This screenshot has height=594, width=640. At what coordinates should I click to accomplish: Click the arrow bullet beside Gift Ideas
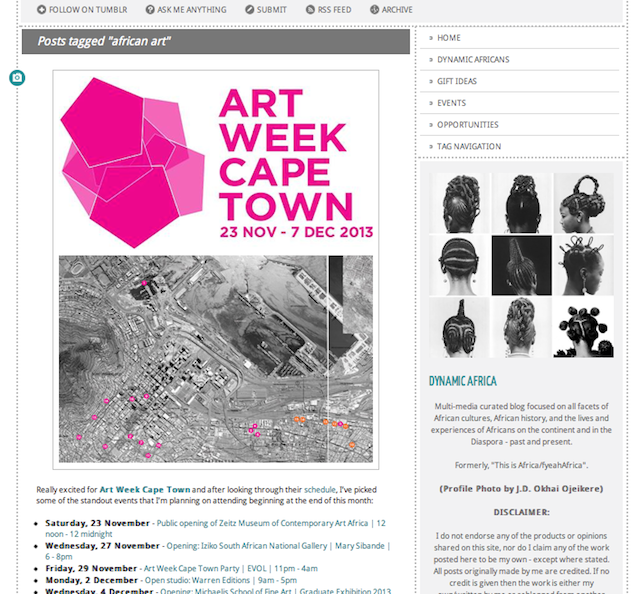[431, 81]
